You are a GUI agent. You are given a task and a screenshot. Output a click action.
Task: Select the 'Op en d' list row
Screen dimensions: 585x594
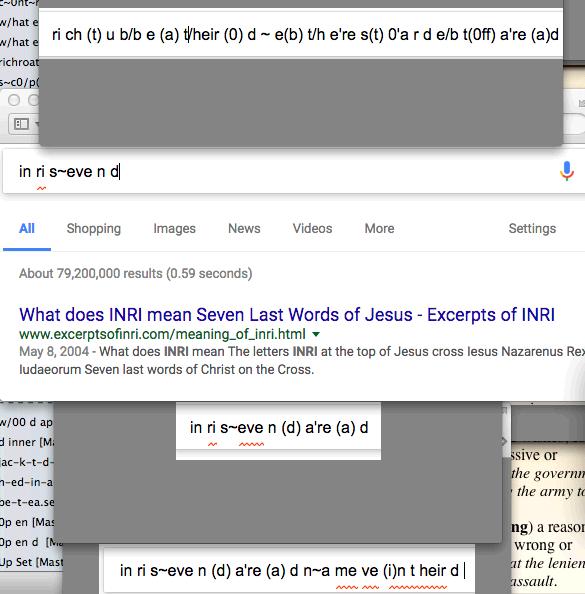[31, 542]
